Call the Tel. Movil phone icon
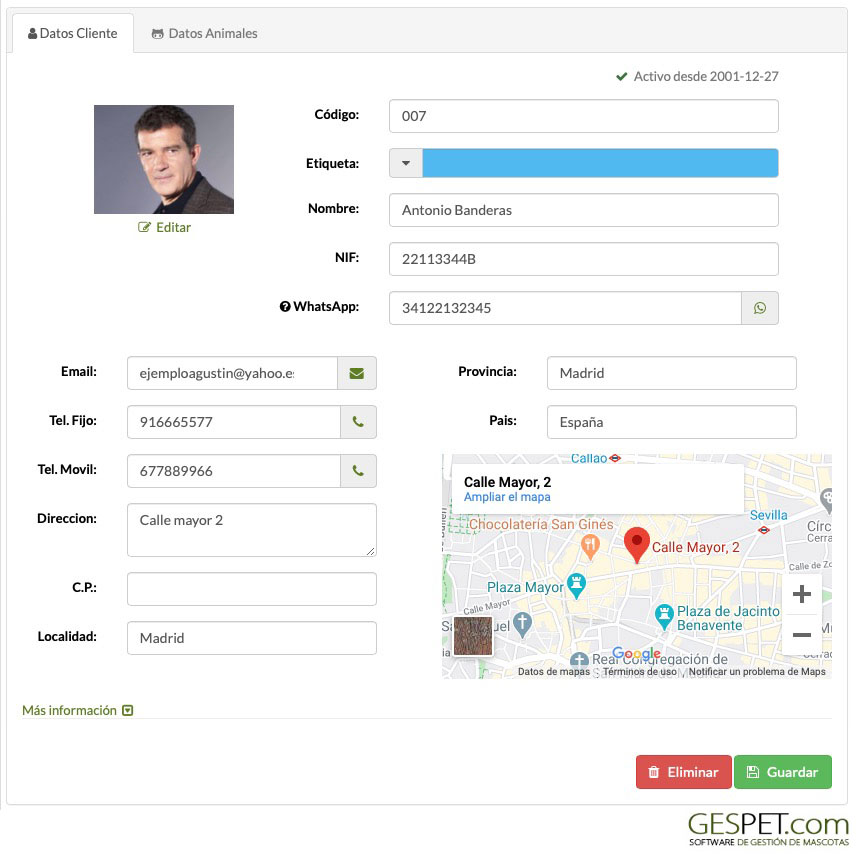The width and height of the screenshot is (857, 858). (358, 471)
